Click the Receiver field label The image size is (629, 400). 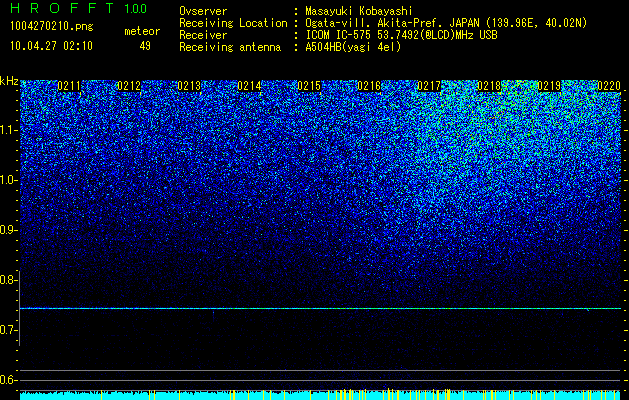pos(203,35)
